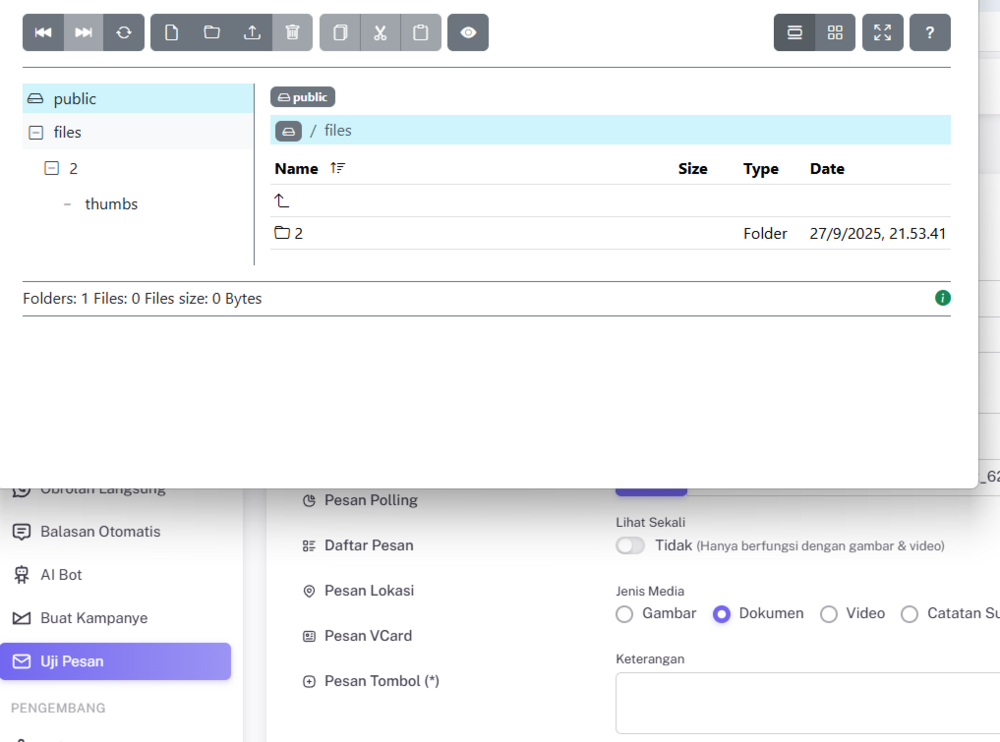Select the Gambar media type radio

625,614
